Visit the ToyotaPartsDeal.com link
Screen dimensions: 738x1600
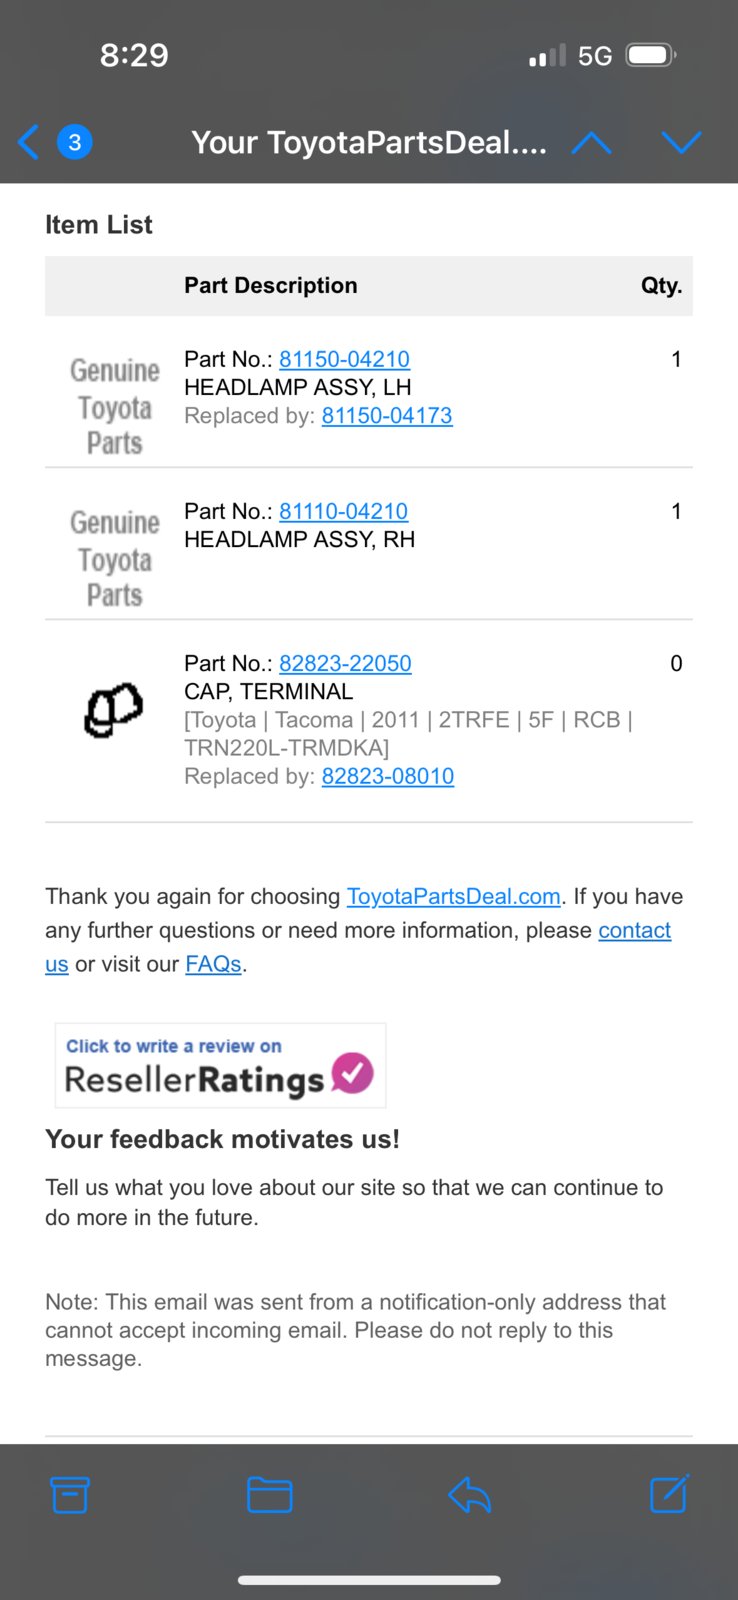pyautogui.click(x=453, y=896)
